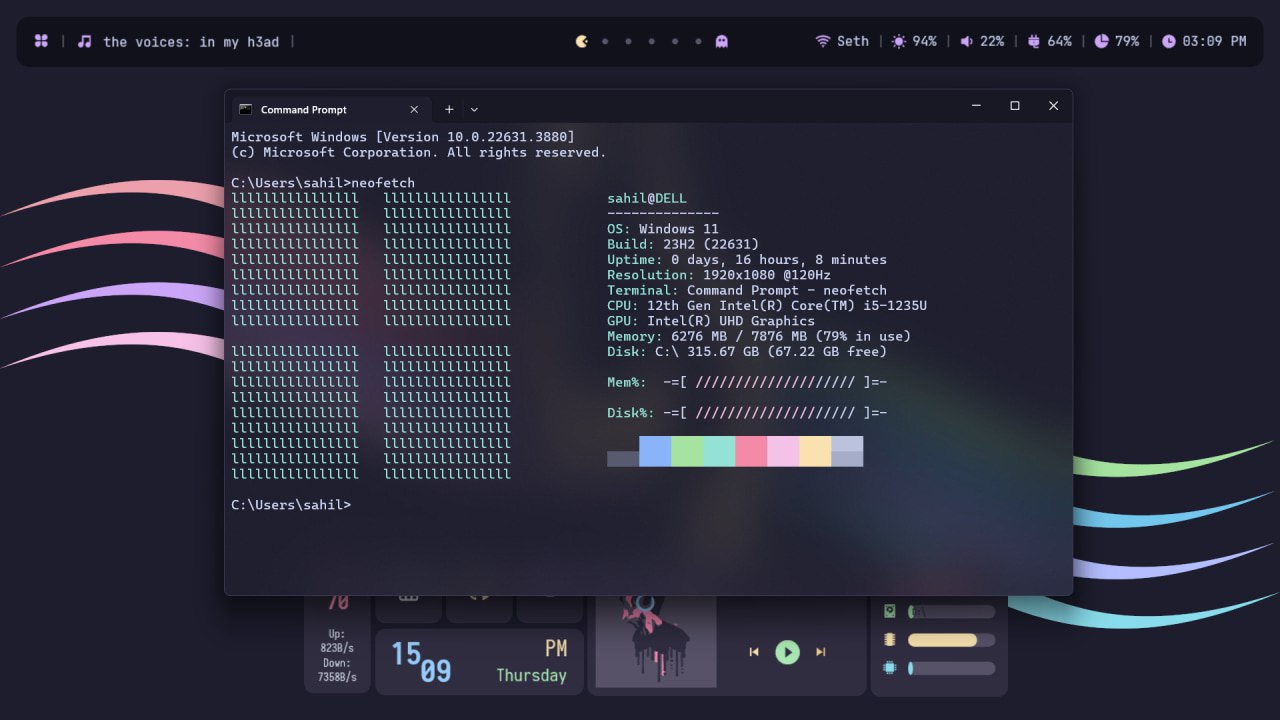
Task: Open a new terminal tab with plus button
Action: click(x=449, y=109)
